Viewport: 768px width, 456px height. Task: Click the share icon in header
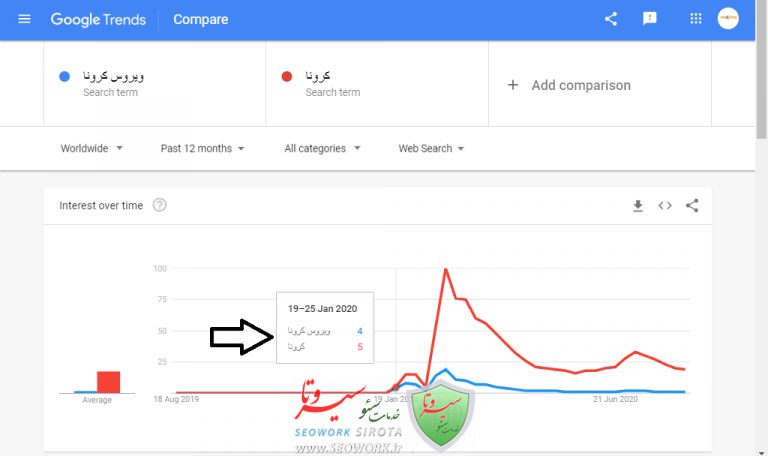coord(611,19)
